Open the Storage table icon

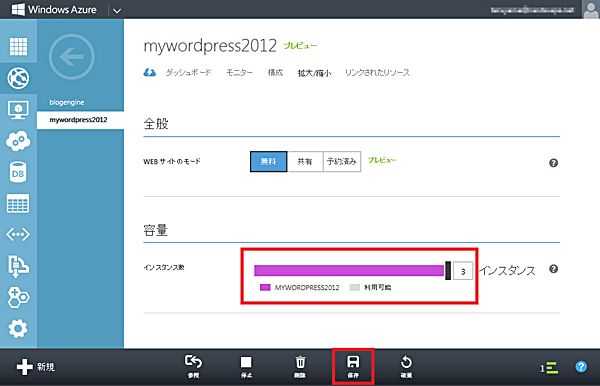tap(18, 203)
